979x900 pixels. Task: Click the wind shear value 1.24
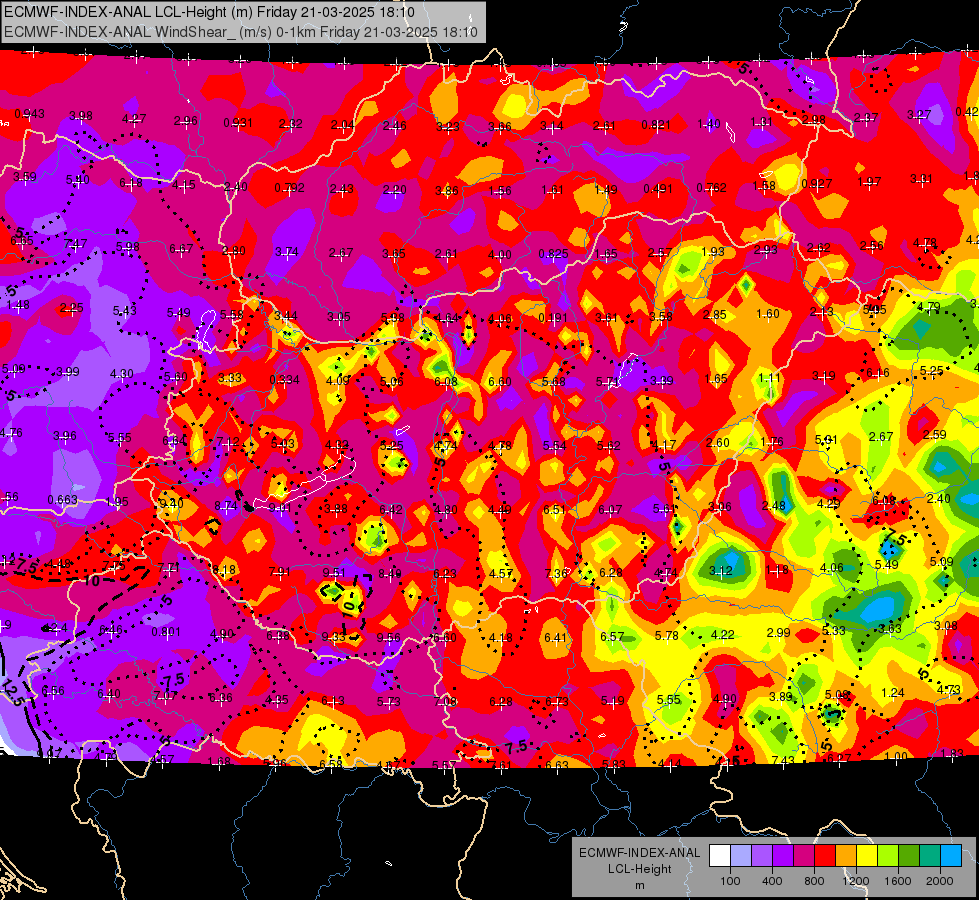(x=893, y=692)
